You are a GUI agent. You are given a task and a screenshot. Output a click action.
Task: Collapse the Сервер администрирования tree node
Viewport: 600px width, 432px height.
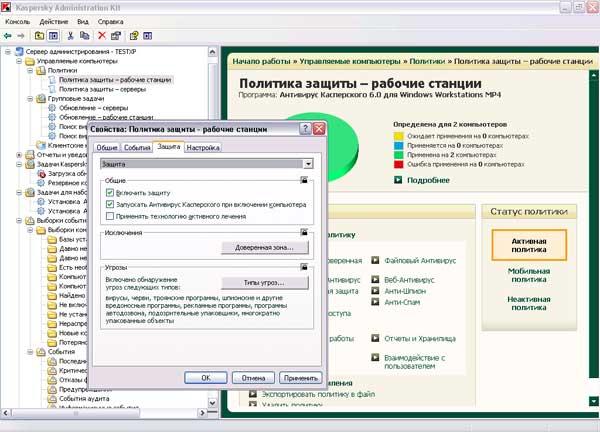pyautogui.click(x=8, y=52)
